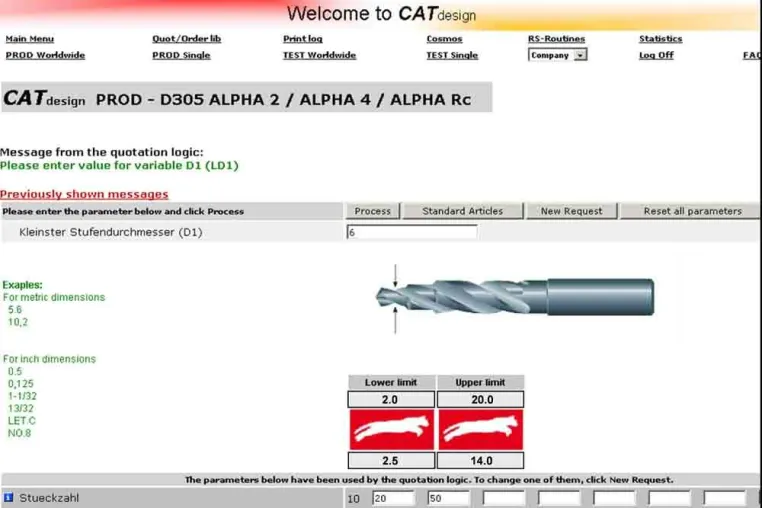
Task: Select the Stueckzahl field containing 20
Action: (x=393, y=498)
